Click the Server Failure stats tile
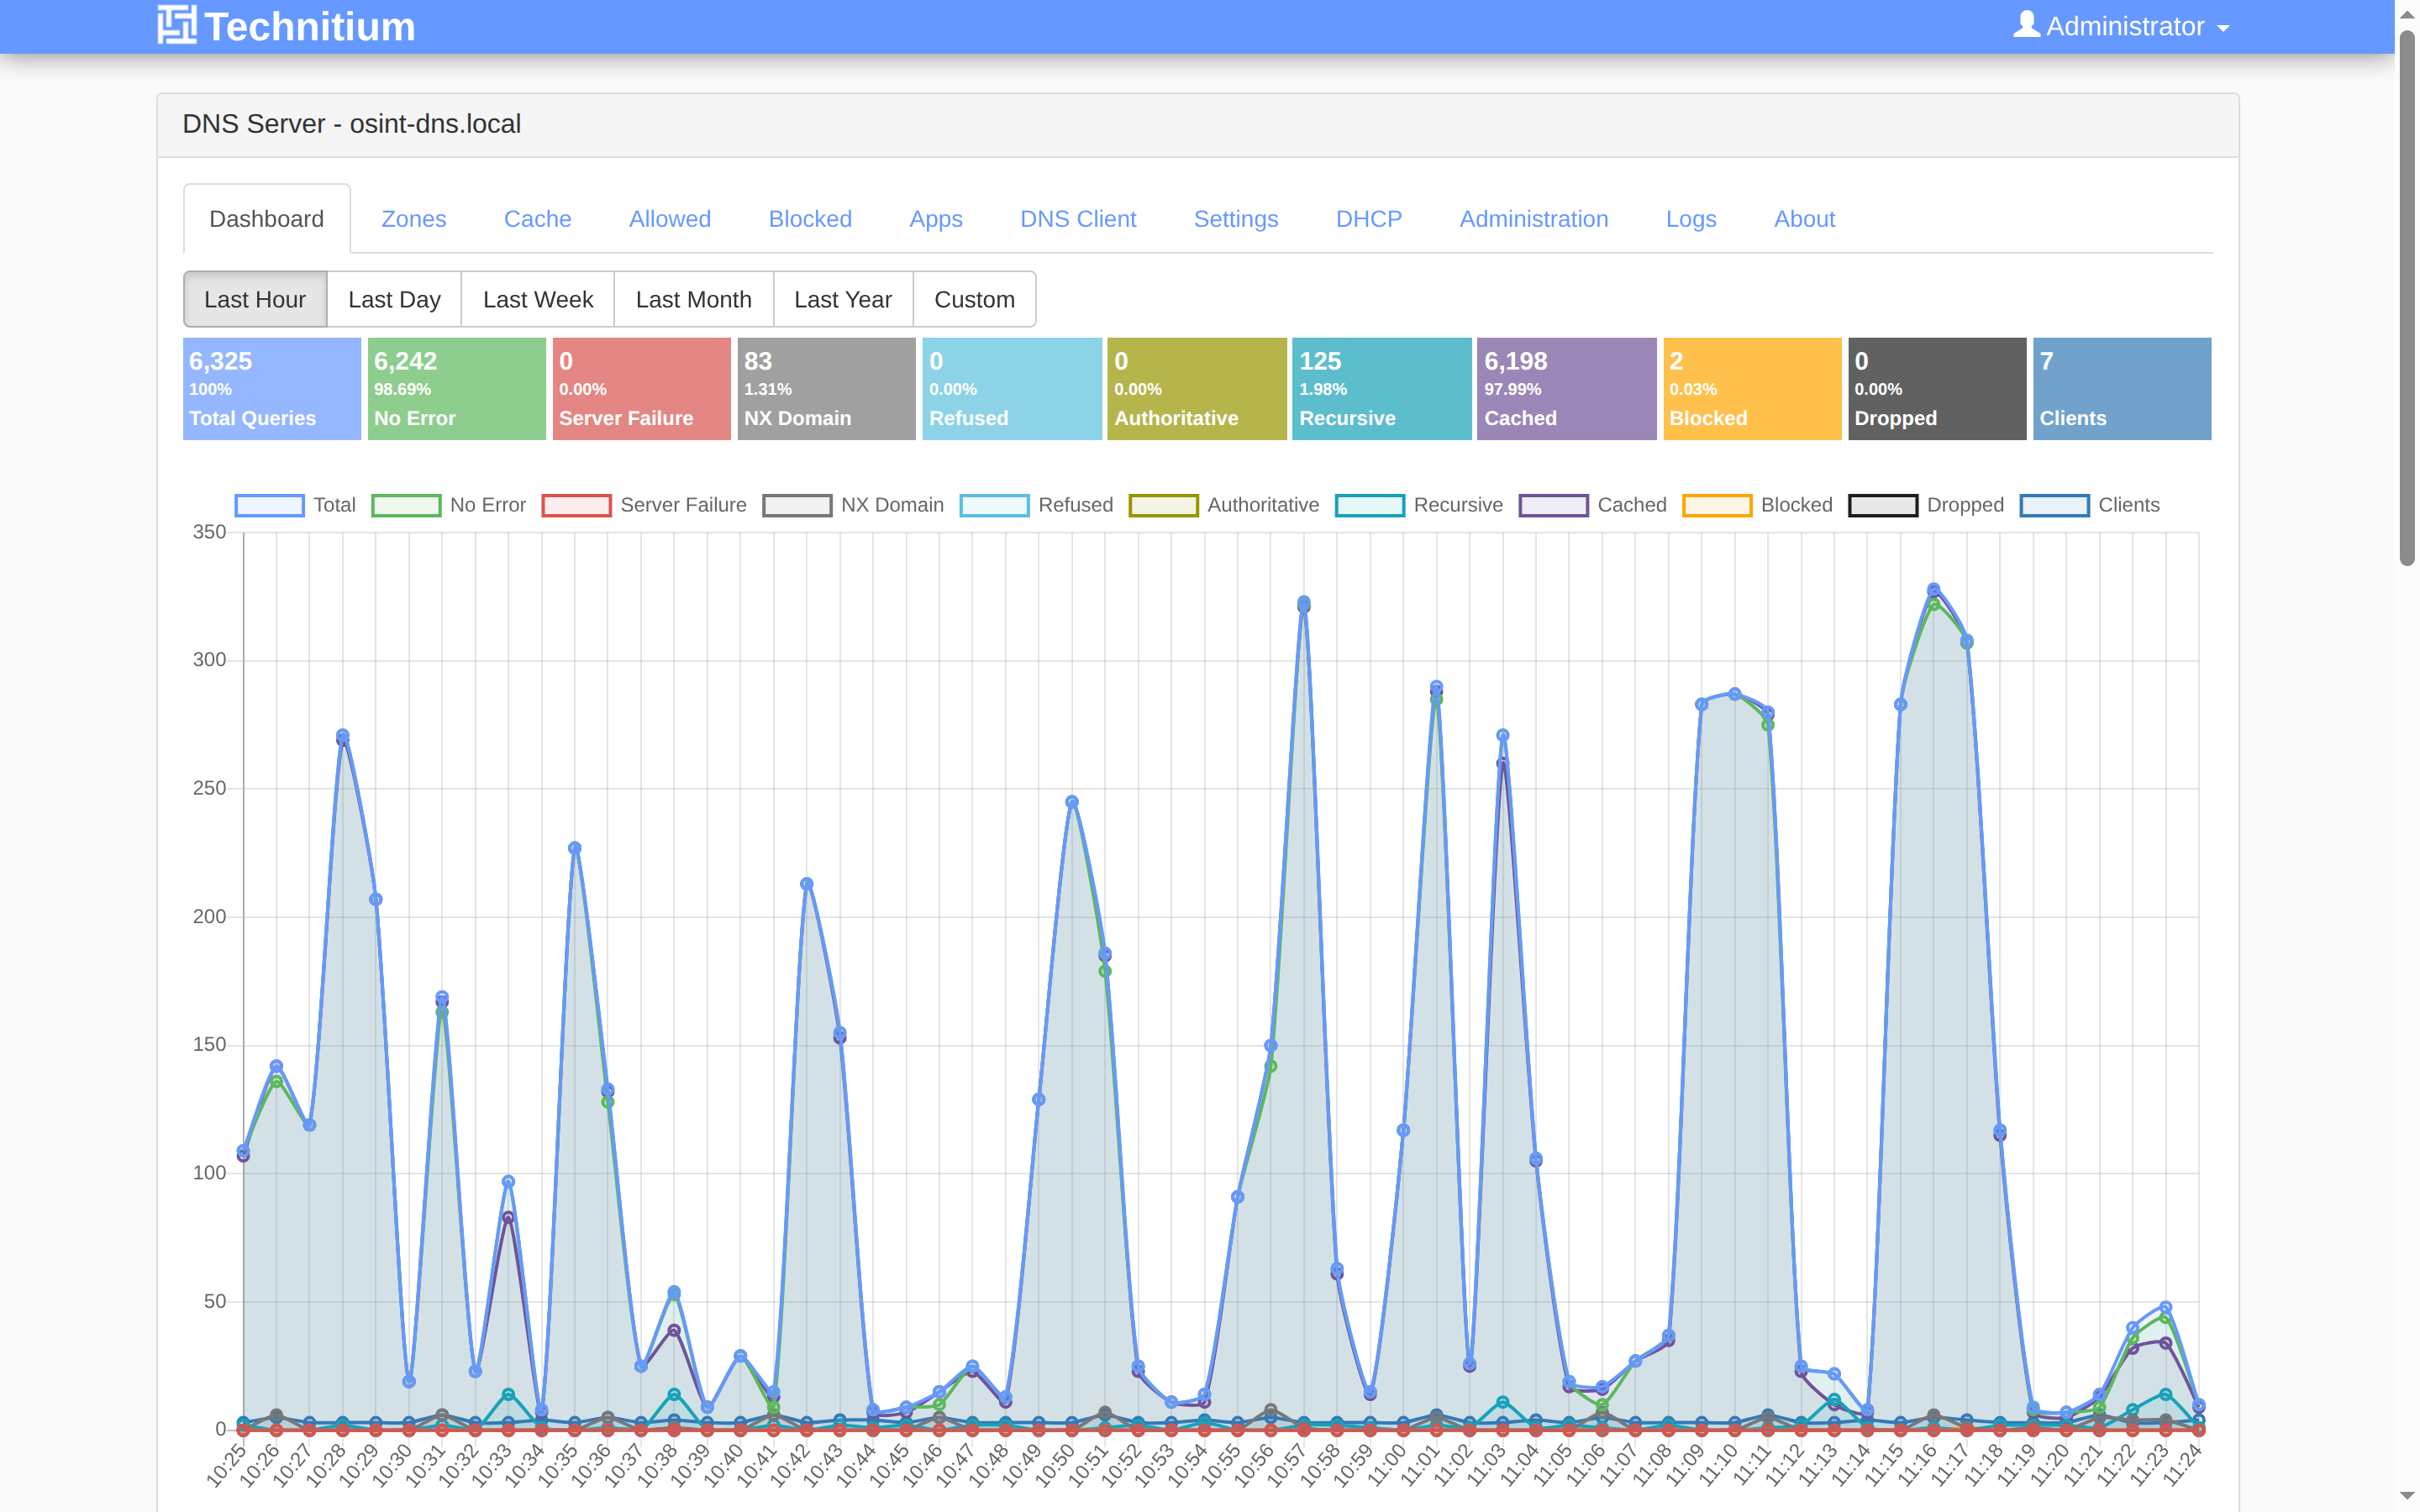This screenshot has width=2420, height=1512. 642,389
